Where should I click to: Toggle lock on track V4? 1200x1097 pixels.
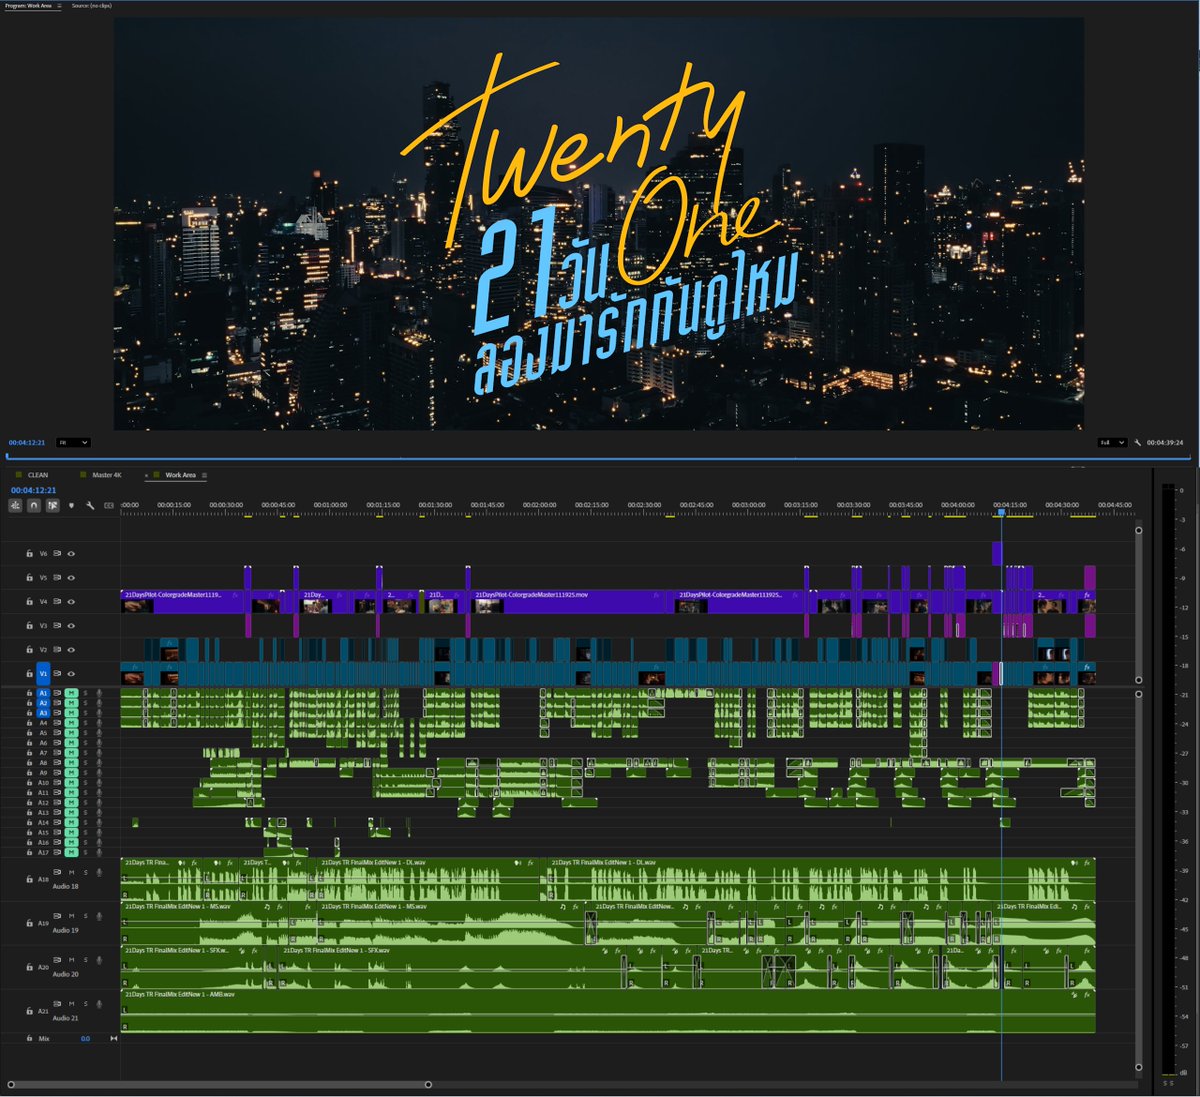click(29, 601)
